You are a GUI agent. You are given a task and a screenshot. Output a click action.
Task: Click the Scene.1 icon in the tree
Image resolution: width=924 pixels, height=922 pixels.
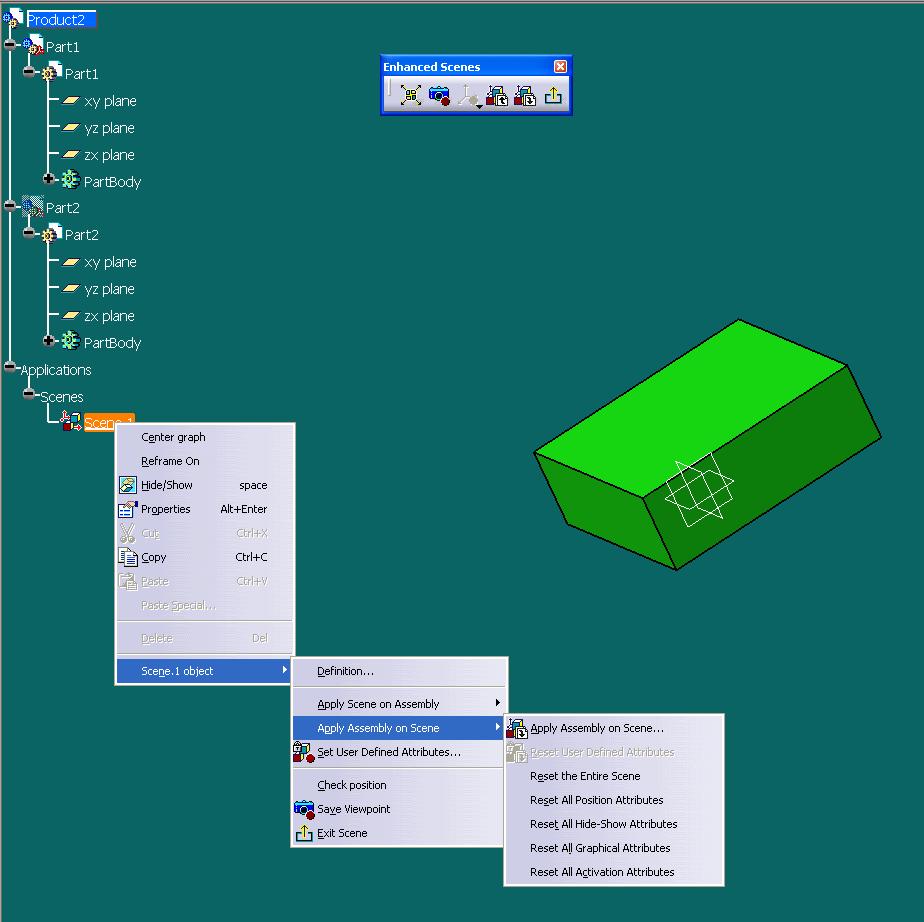pos(71,421)
